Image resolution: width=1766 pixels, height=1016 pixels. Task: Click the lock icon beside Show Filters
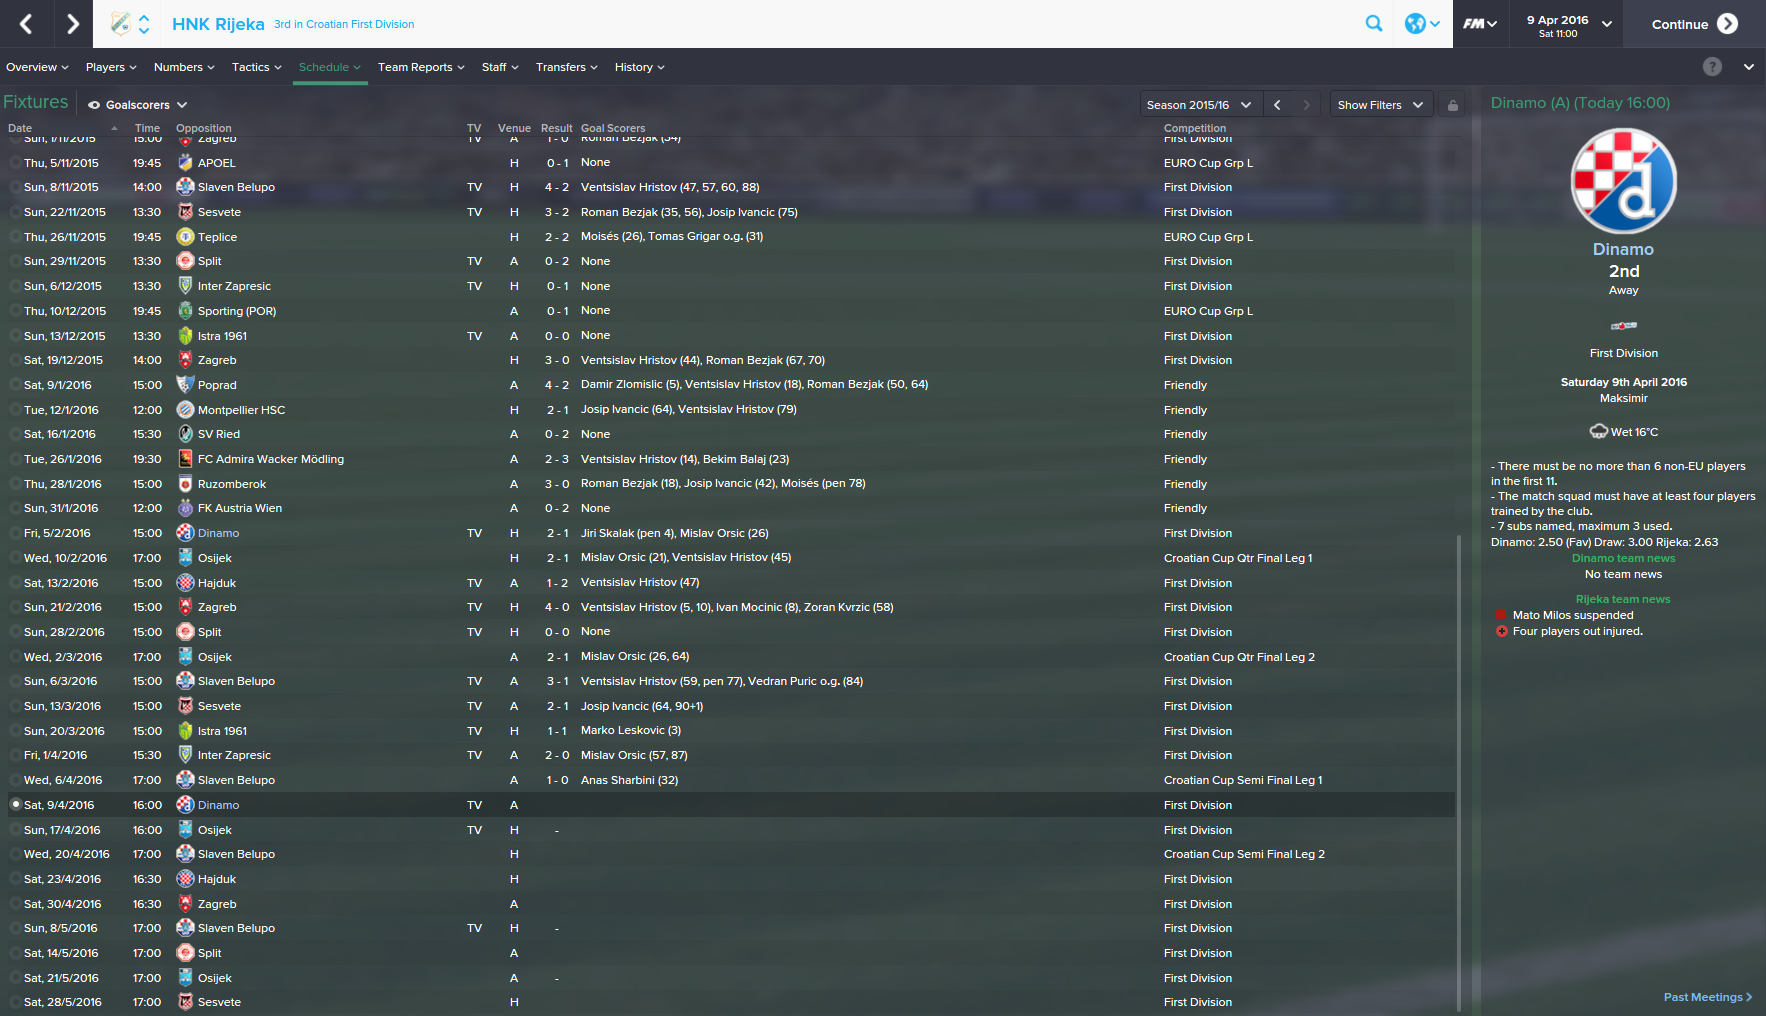pyautogui.click(x=1453, y=105)
